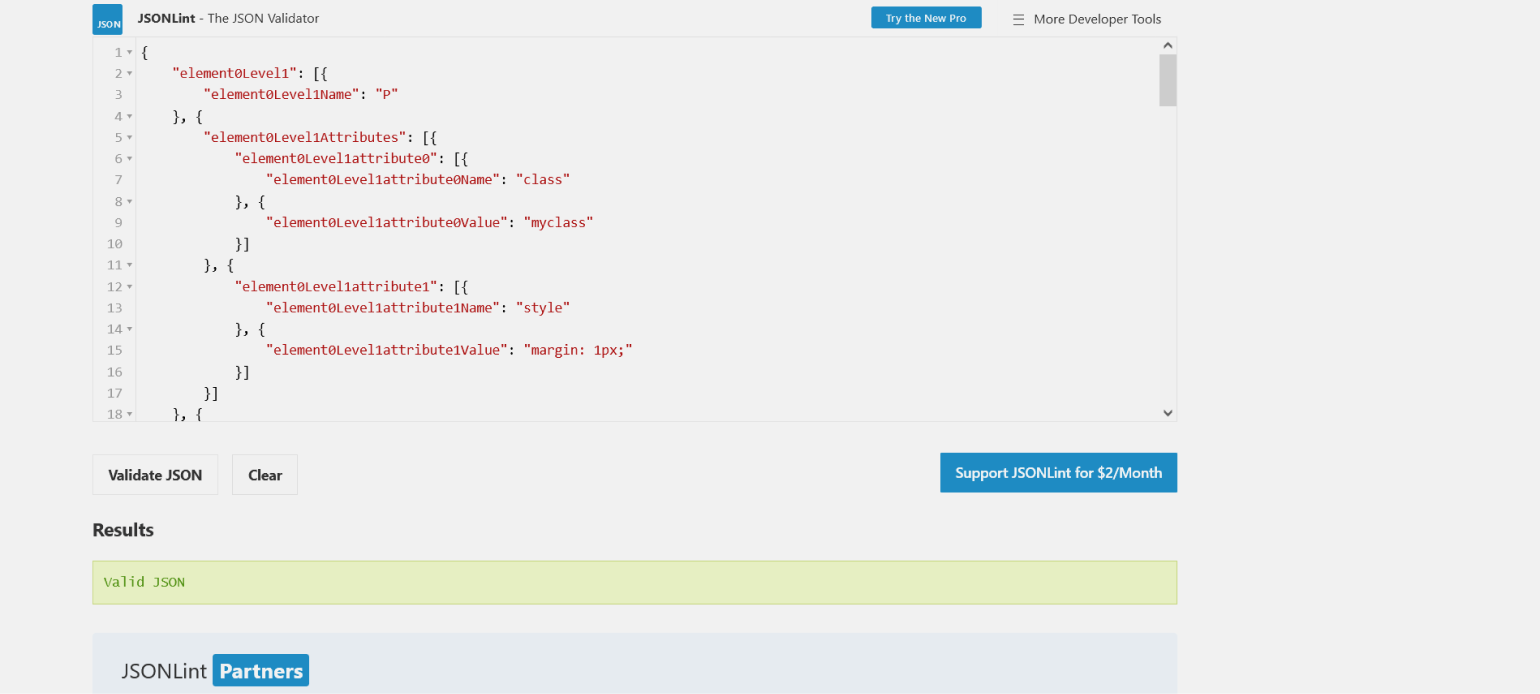Clear the JSON editor contents
This screenshot has width=1540, height=694.
tap(264, 475)
